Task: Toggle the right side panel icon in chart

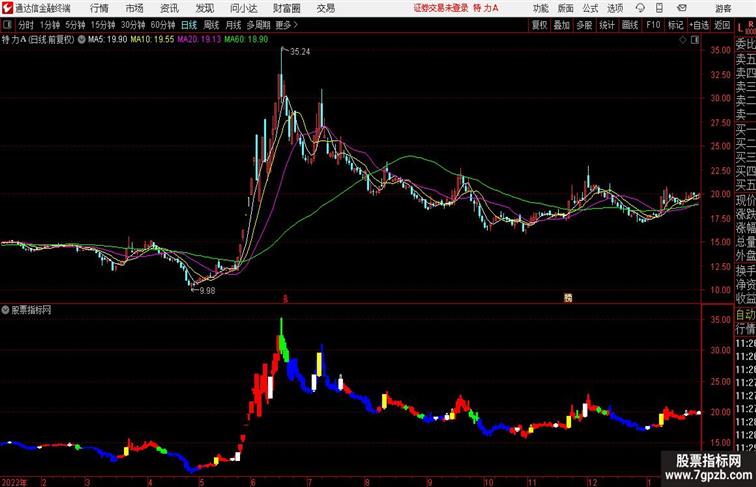Action: (695, 40)
